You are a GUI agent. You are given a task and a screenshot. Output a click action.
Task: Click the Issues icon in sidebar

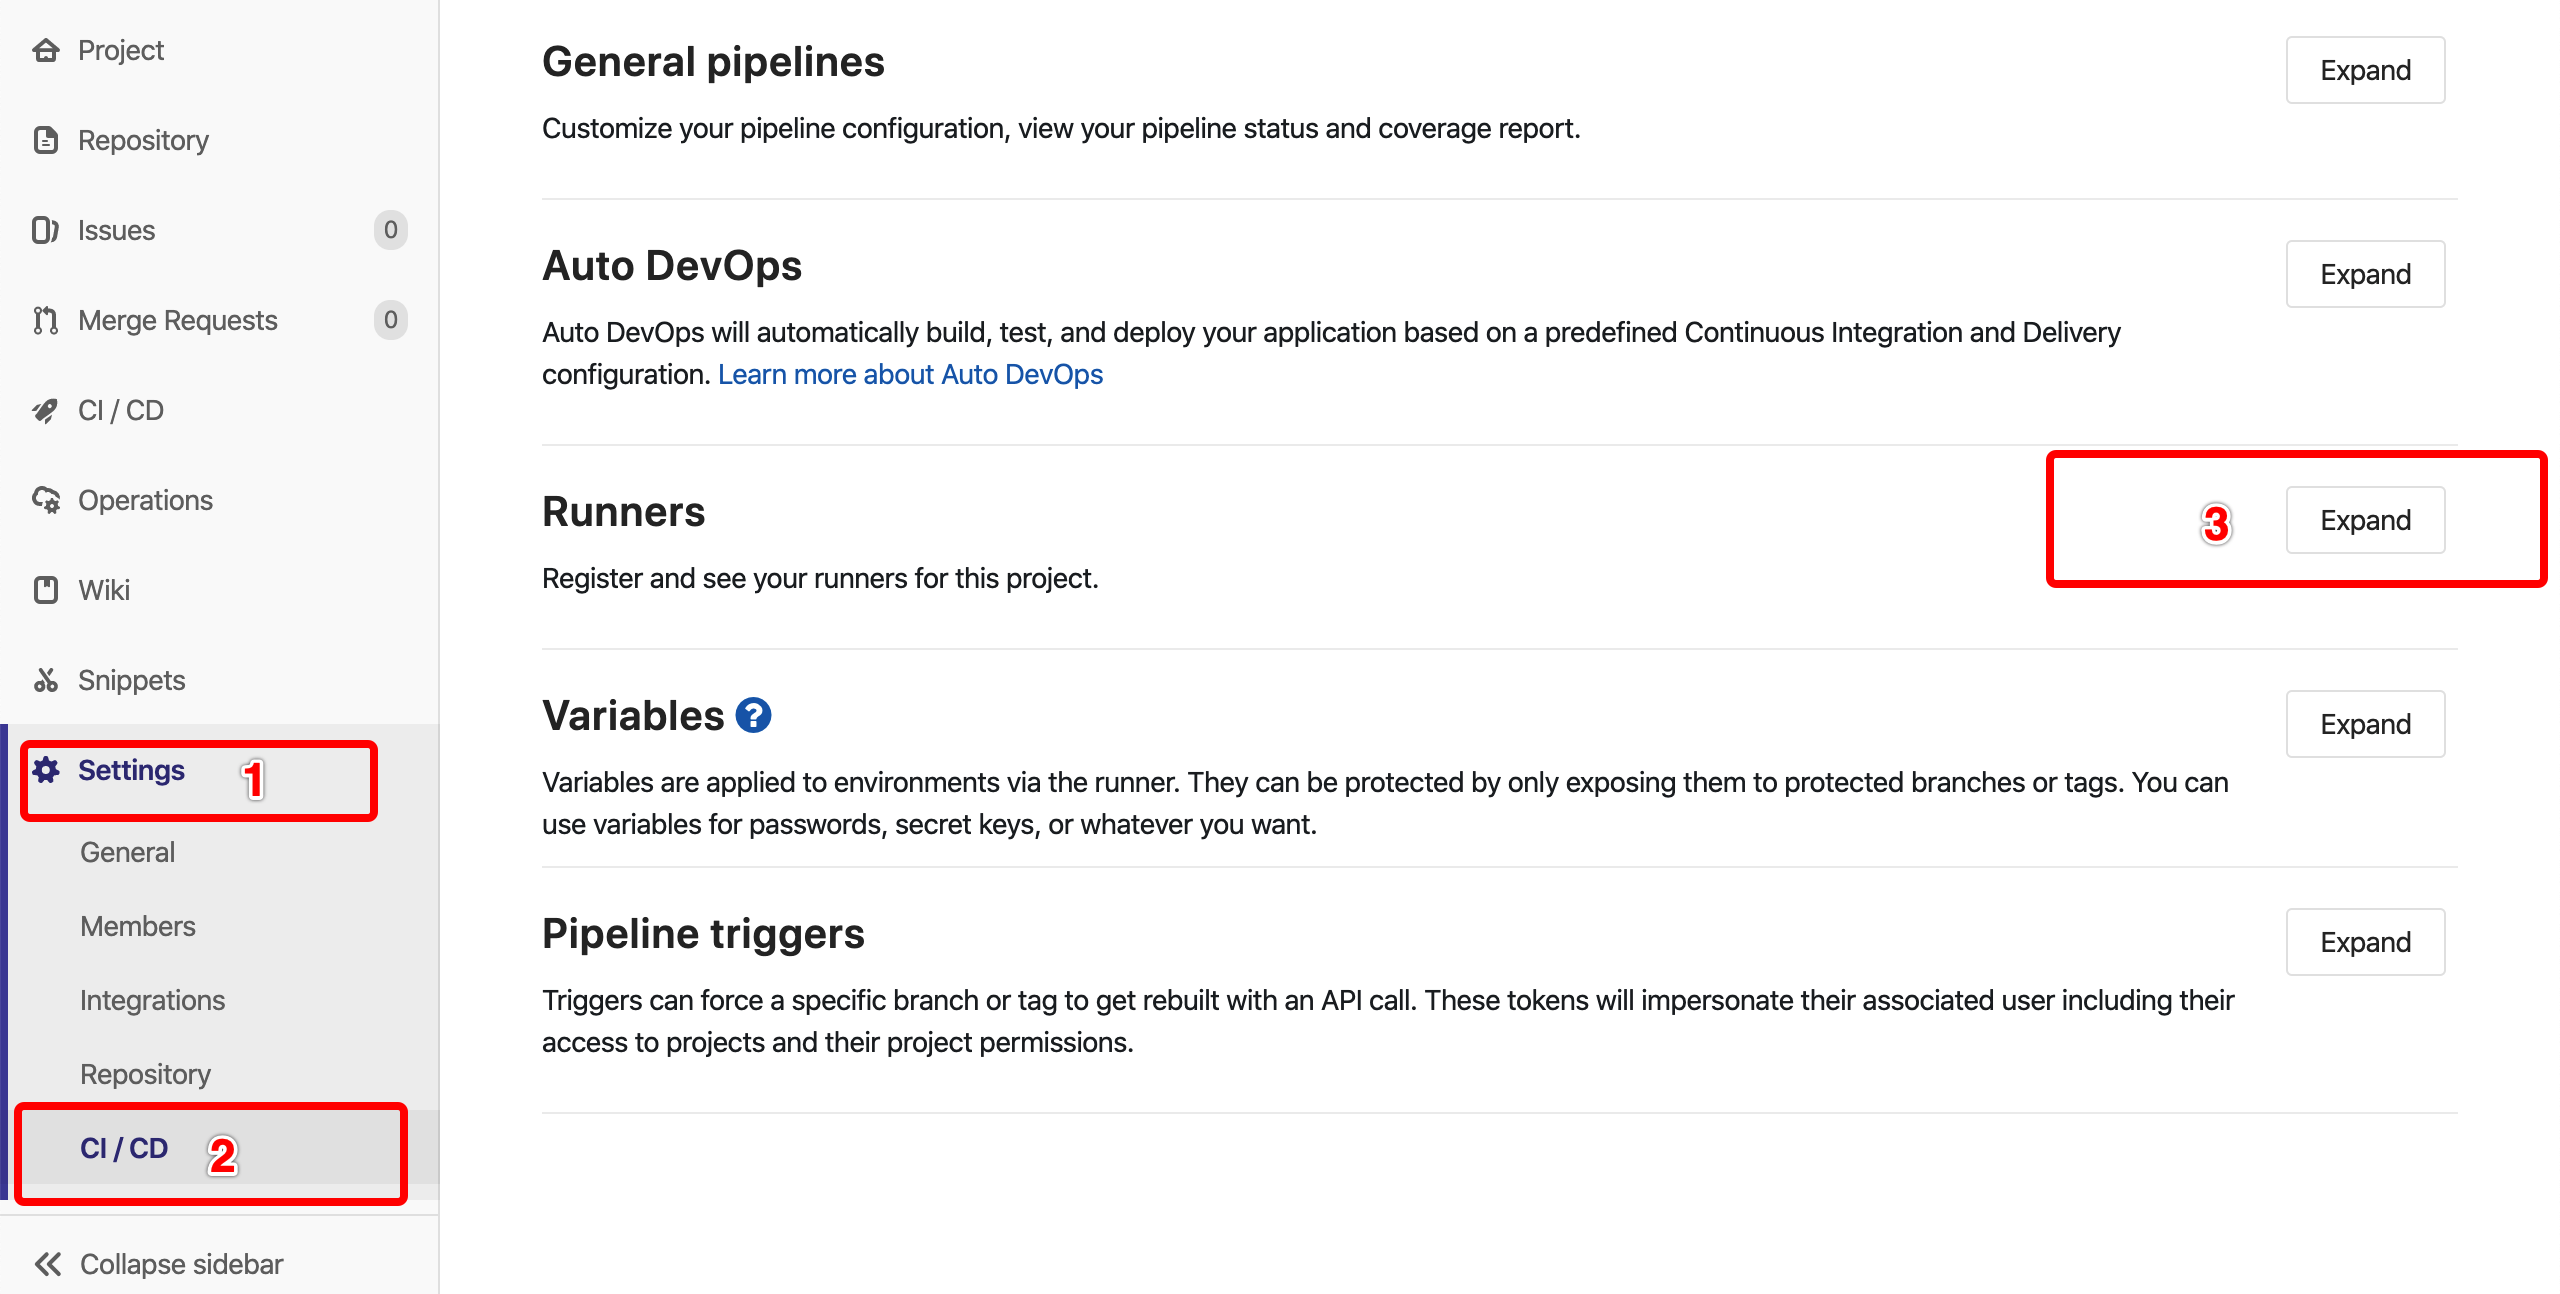[46, 230]
